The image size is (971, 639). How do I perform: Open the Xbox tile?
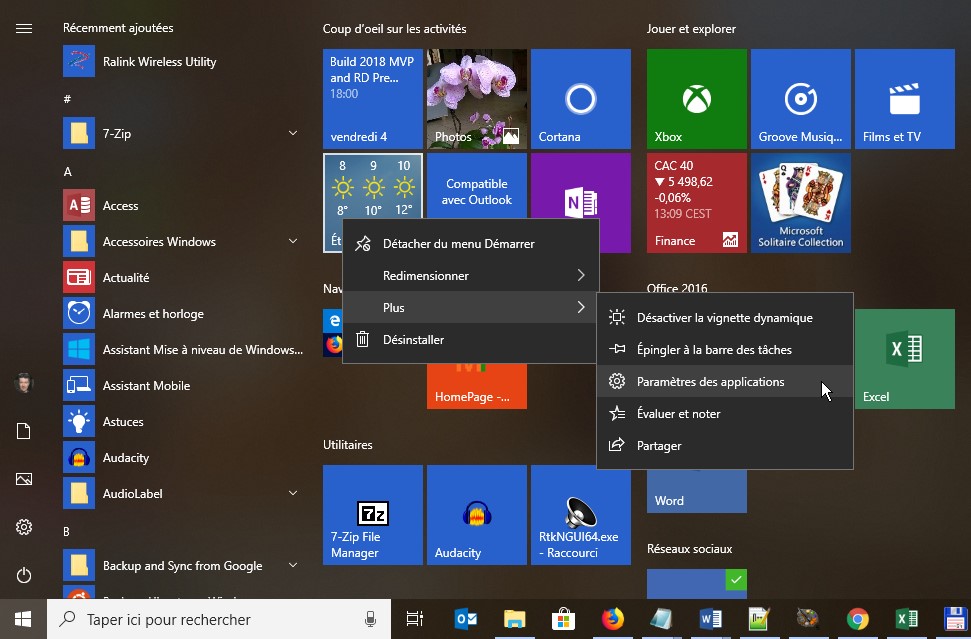point(696,99)
